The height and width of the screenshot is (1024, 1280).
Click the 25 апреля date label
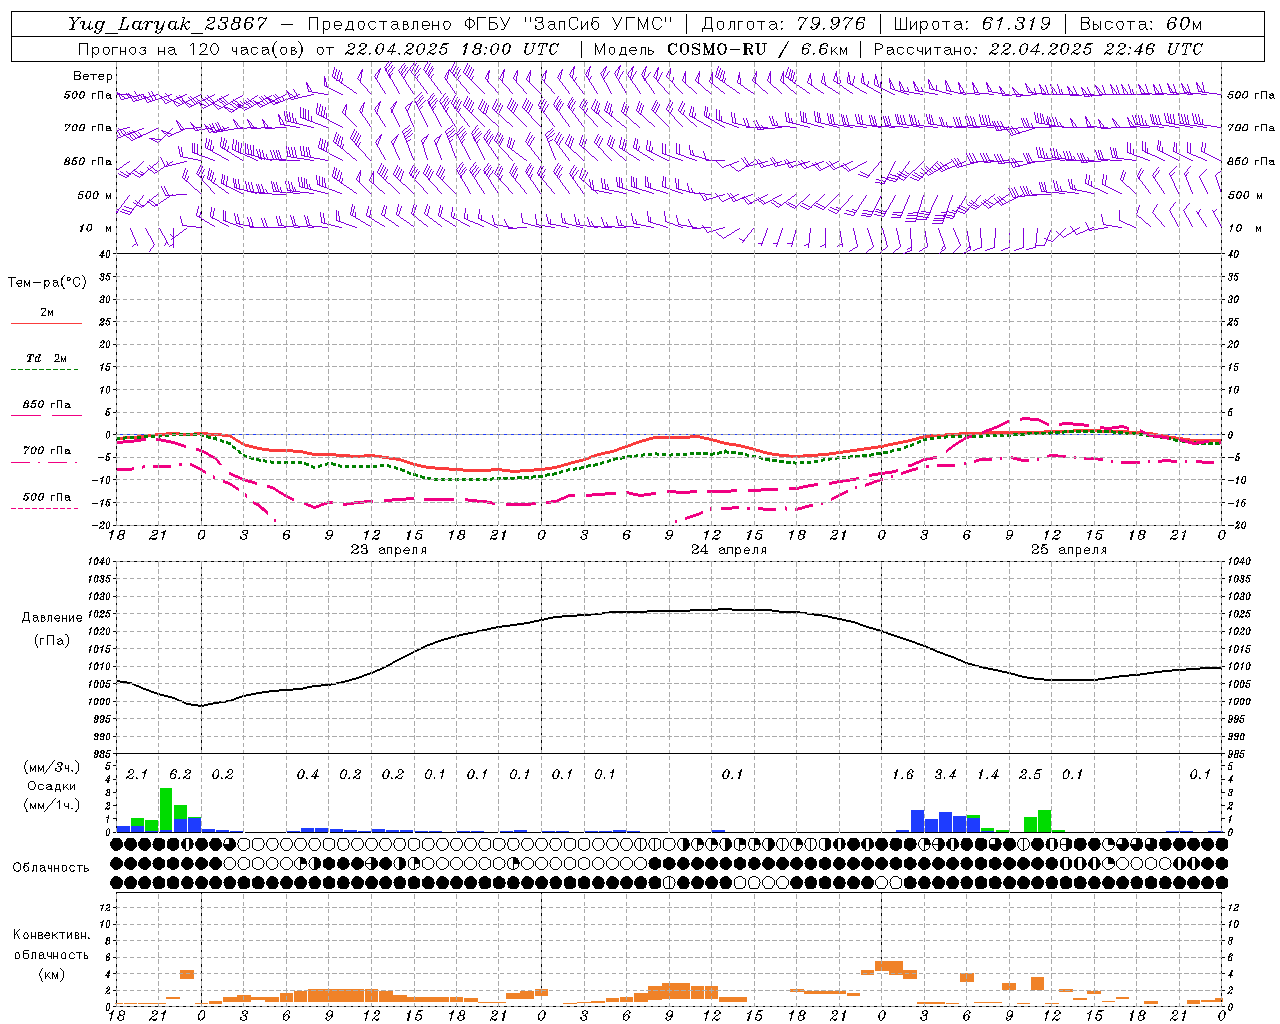click(1069, 550)
